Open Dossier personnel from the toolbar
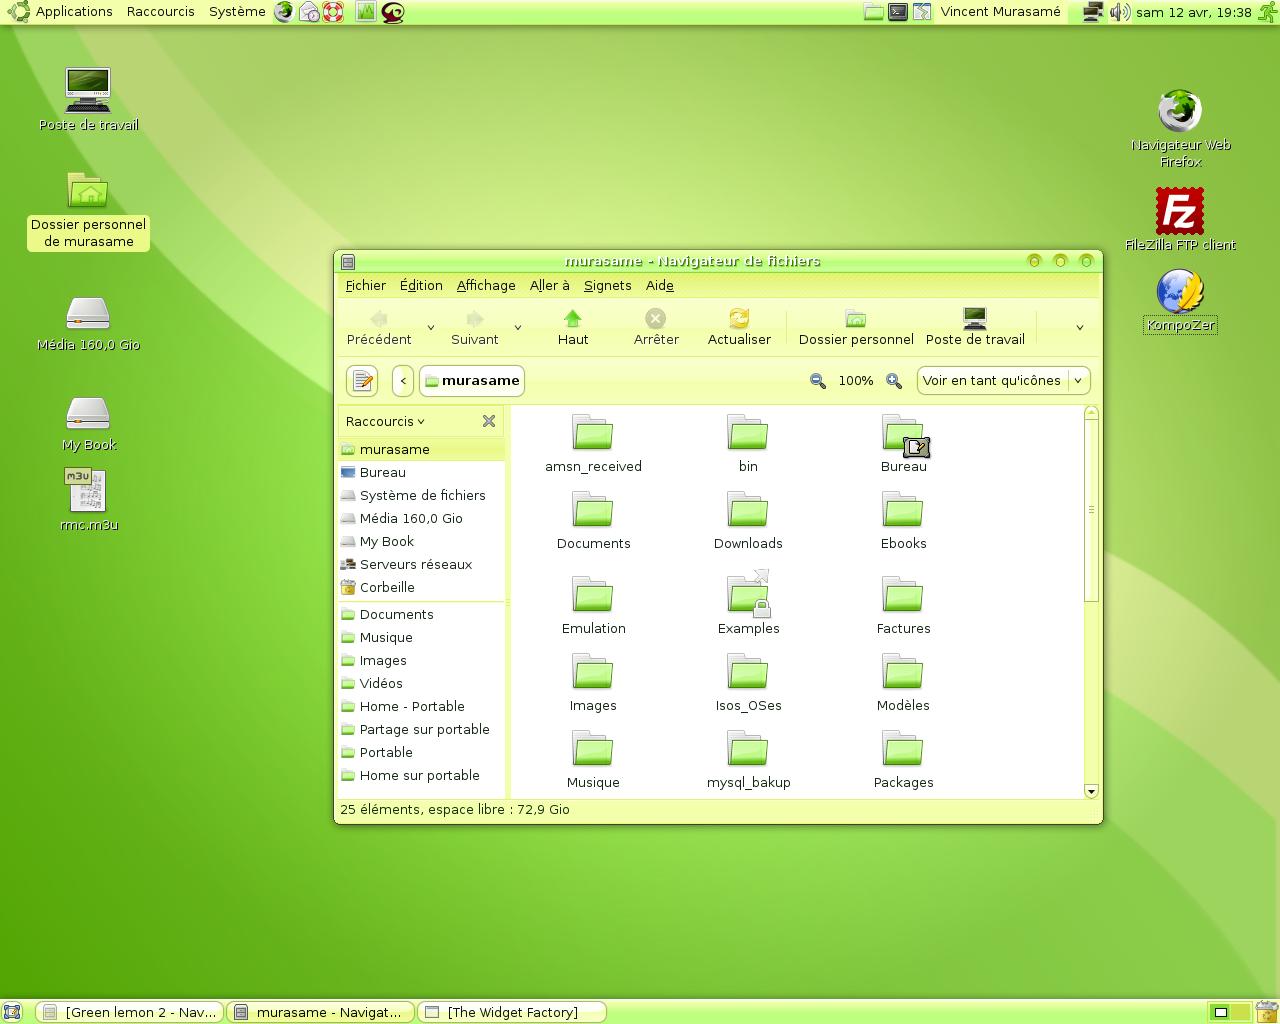Screen dimensions: 1280x1024 click(856, 327)
